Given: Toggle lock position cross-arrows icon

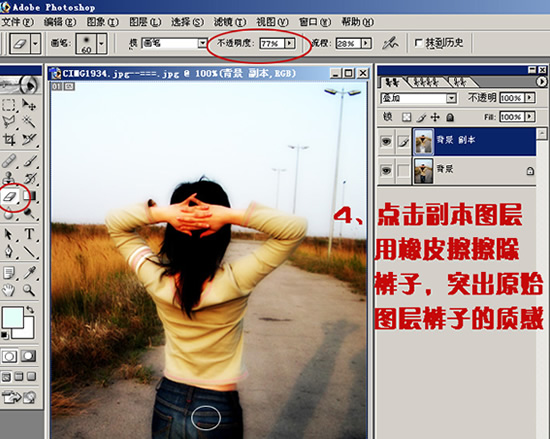Looking at the screenshot, I should coord(435,117).
